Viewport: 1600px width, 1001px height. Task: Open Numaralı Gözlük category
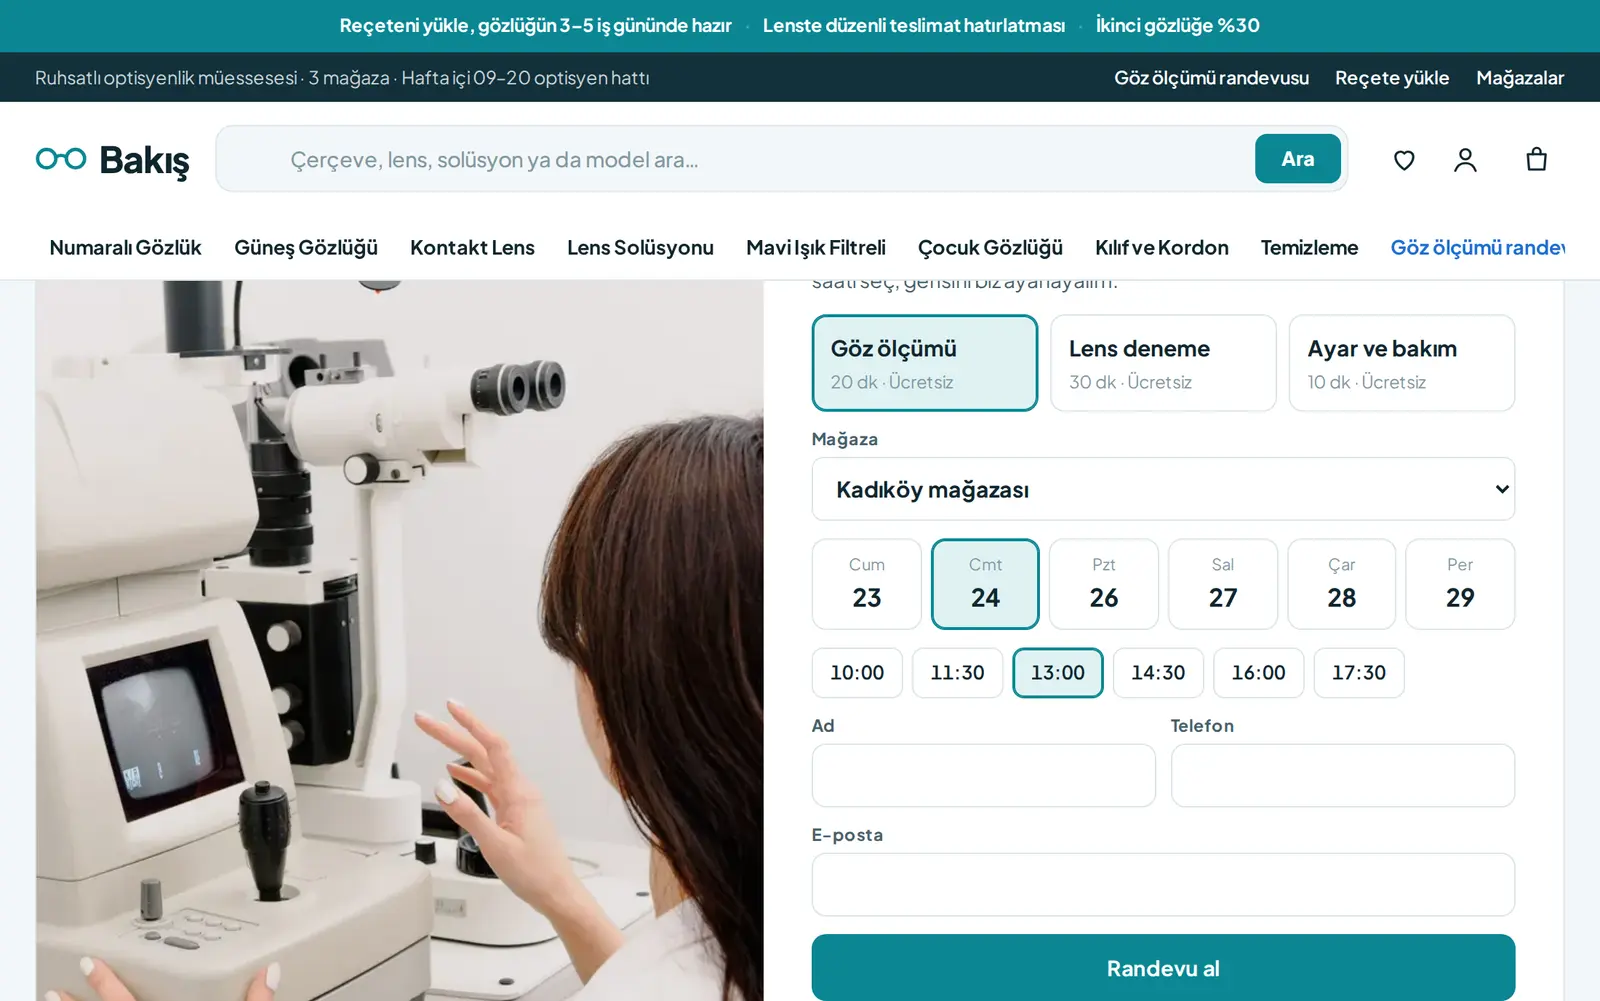[126, 248]
